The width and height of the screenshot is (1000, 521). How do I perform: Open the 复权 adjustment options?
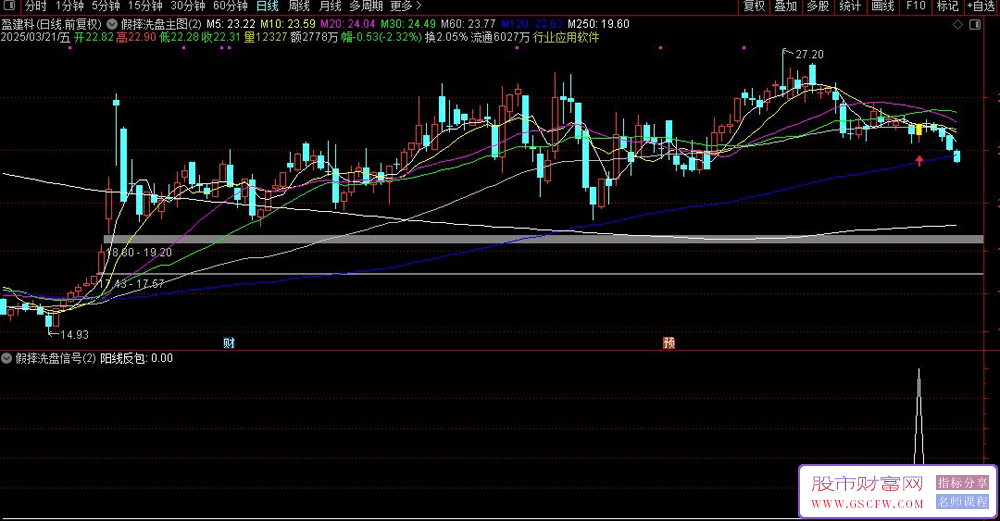click(754, 6)
